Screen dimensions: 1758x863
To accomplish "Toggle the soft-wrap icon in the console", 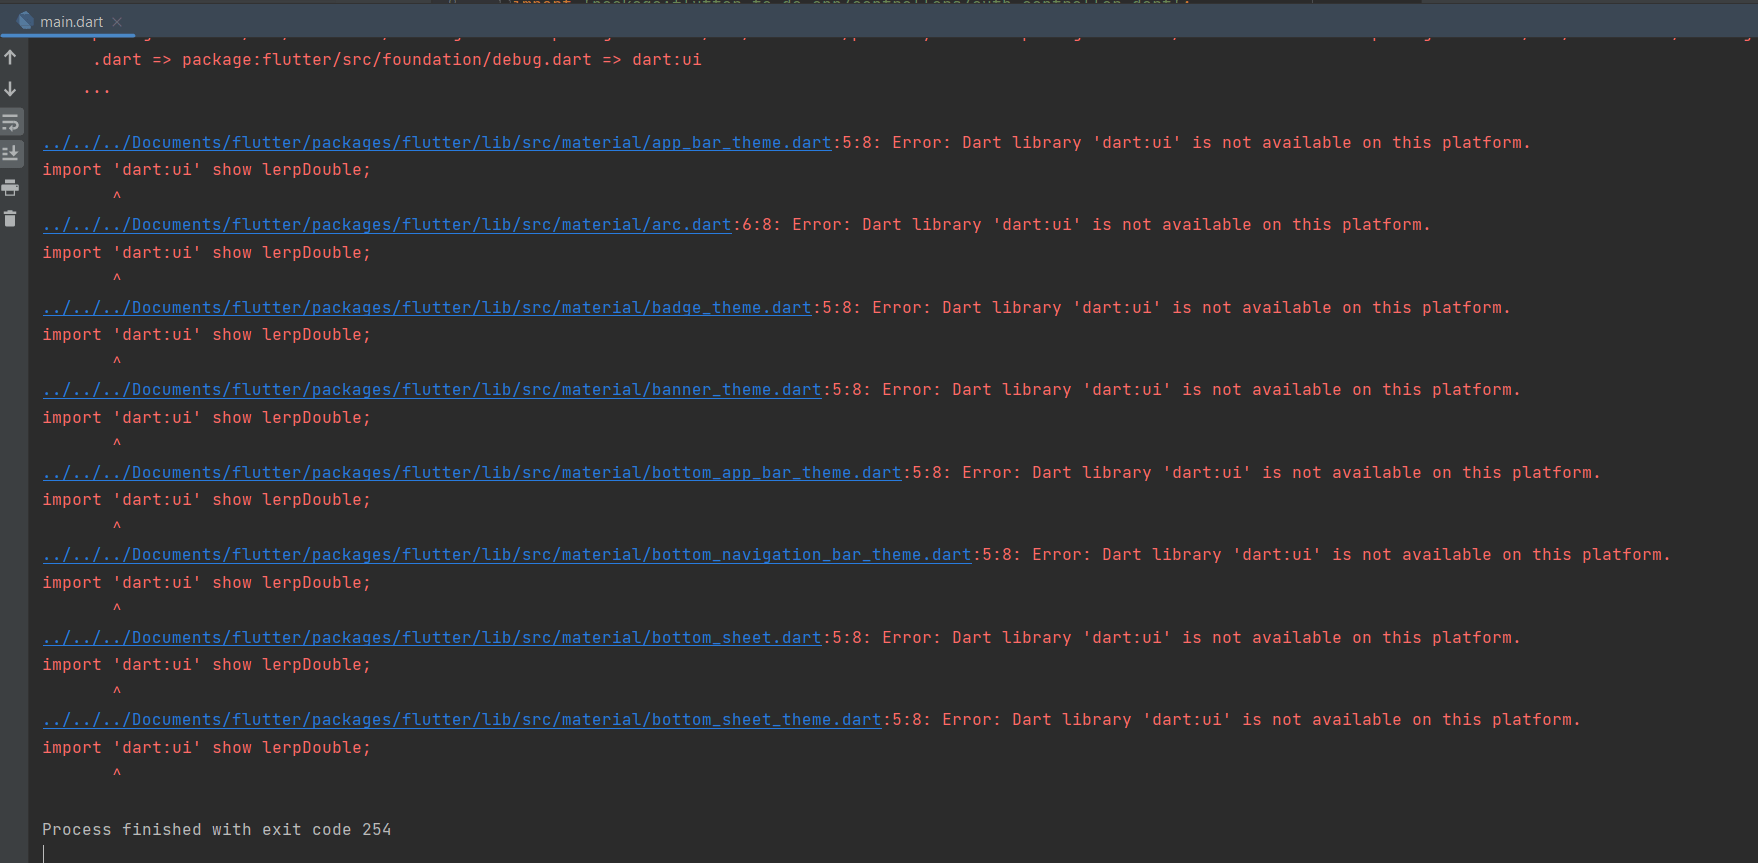I will click(10, 122).
